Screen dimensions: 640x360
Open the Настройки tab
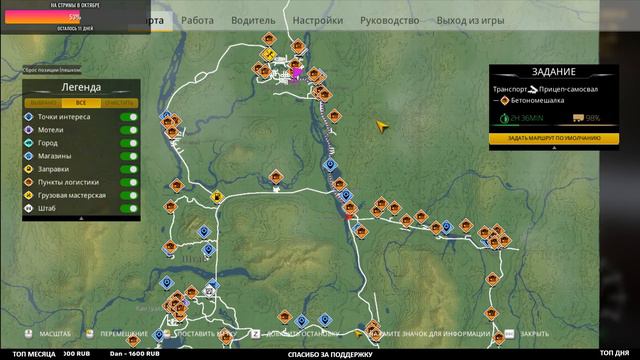click(318, 20)
